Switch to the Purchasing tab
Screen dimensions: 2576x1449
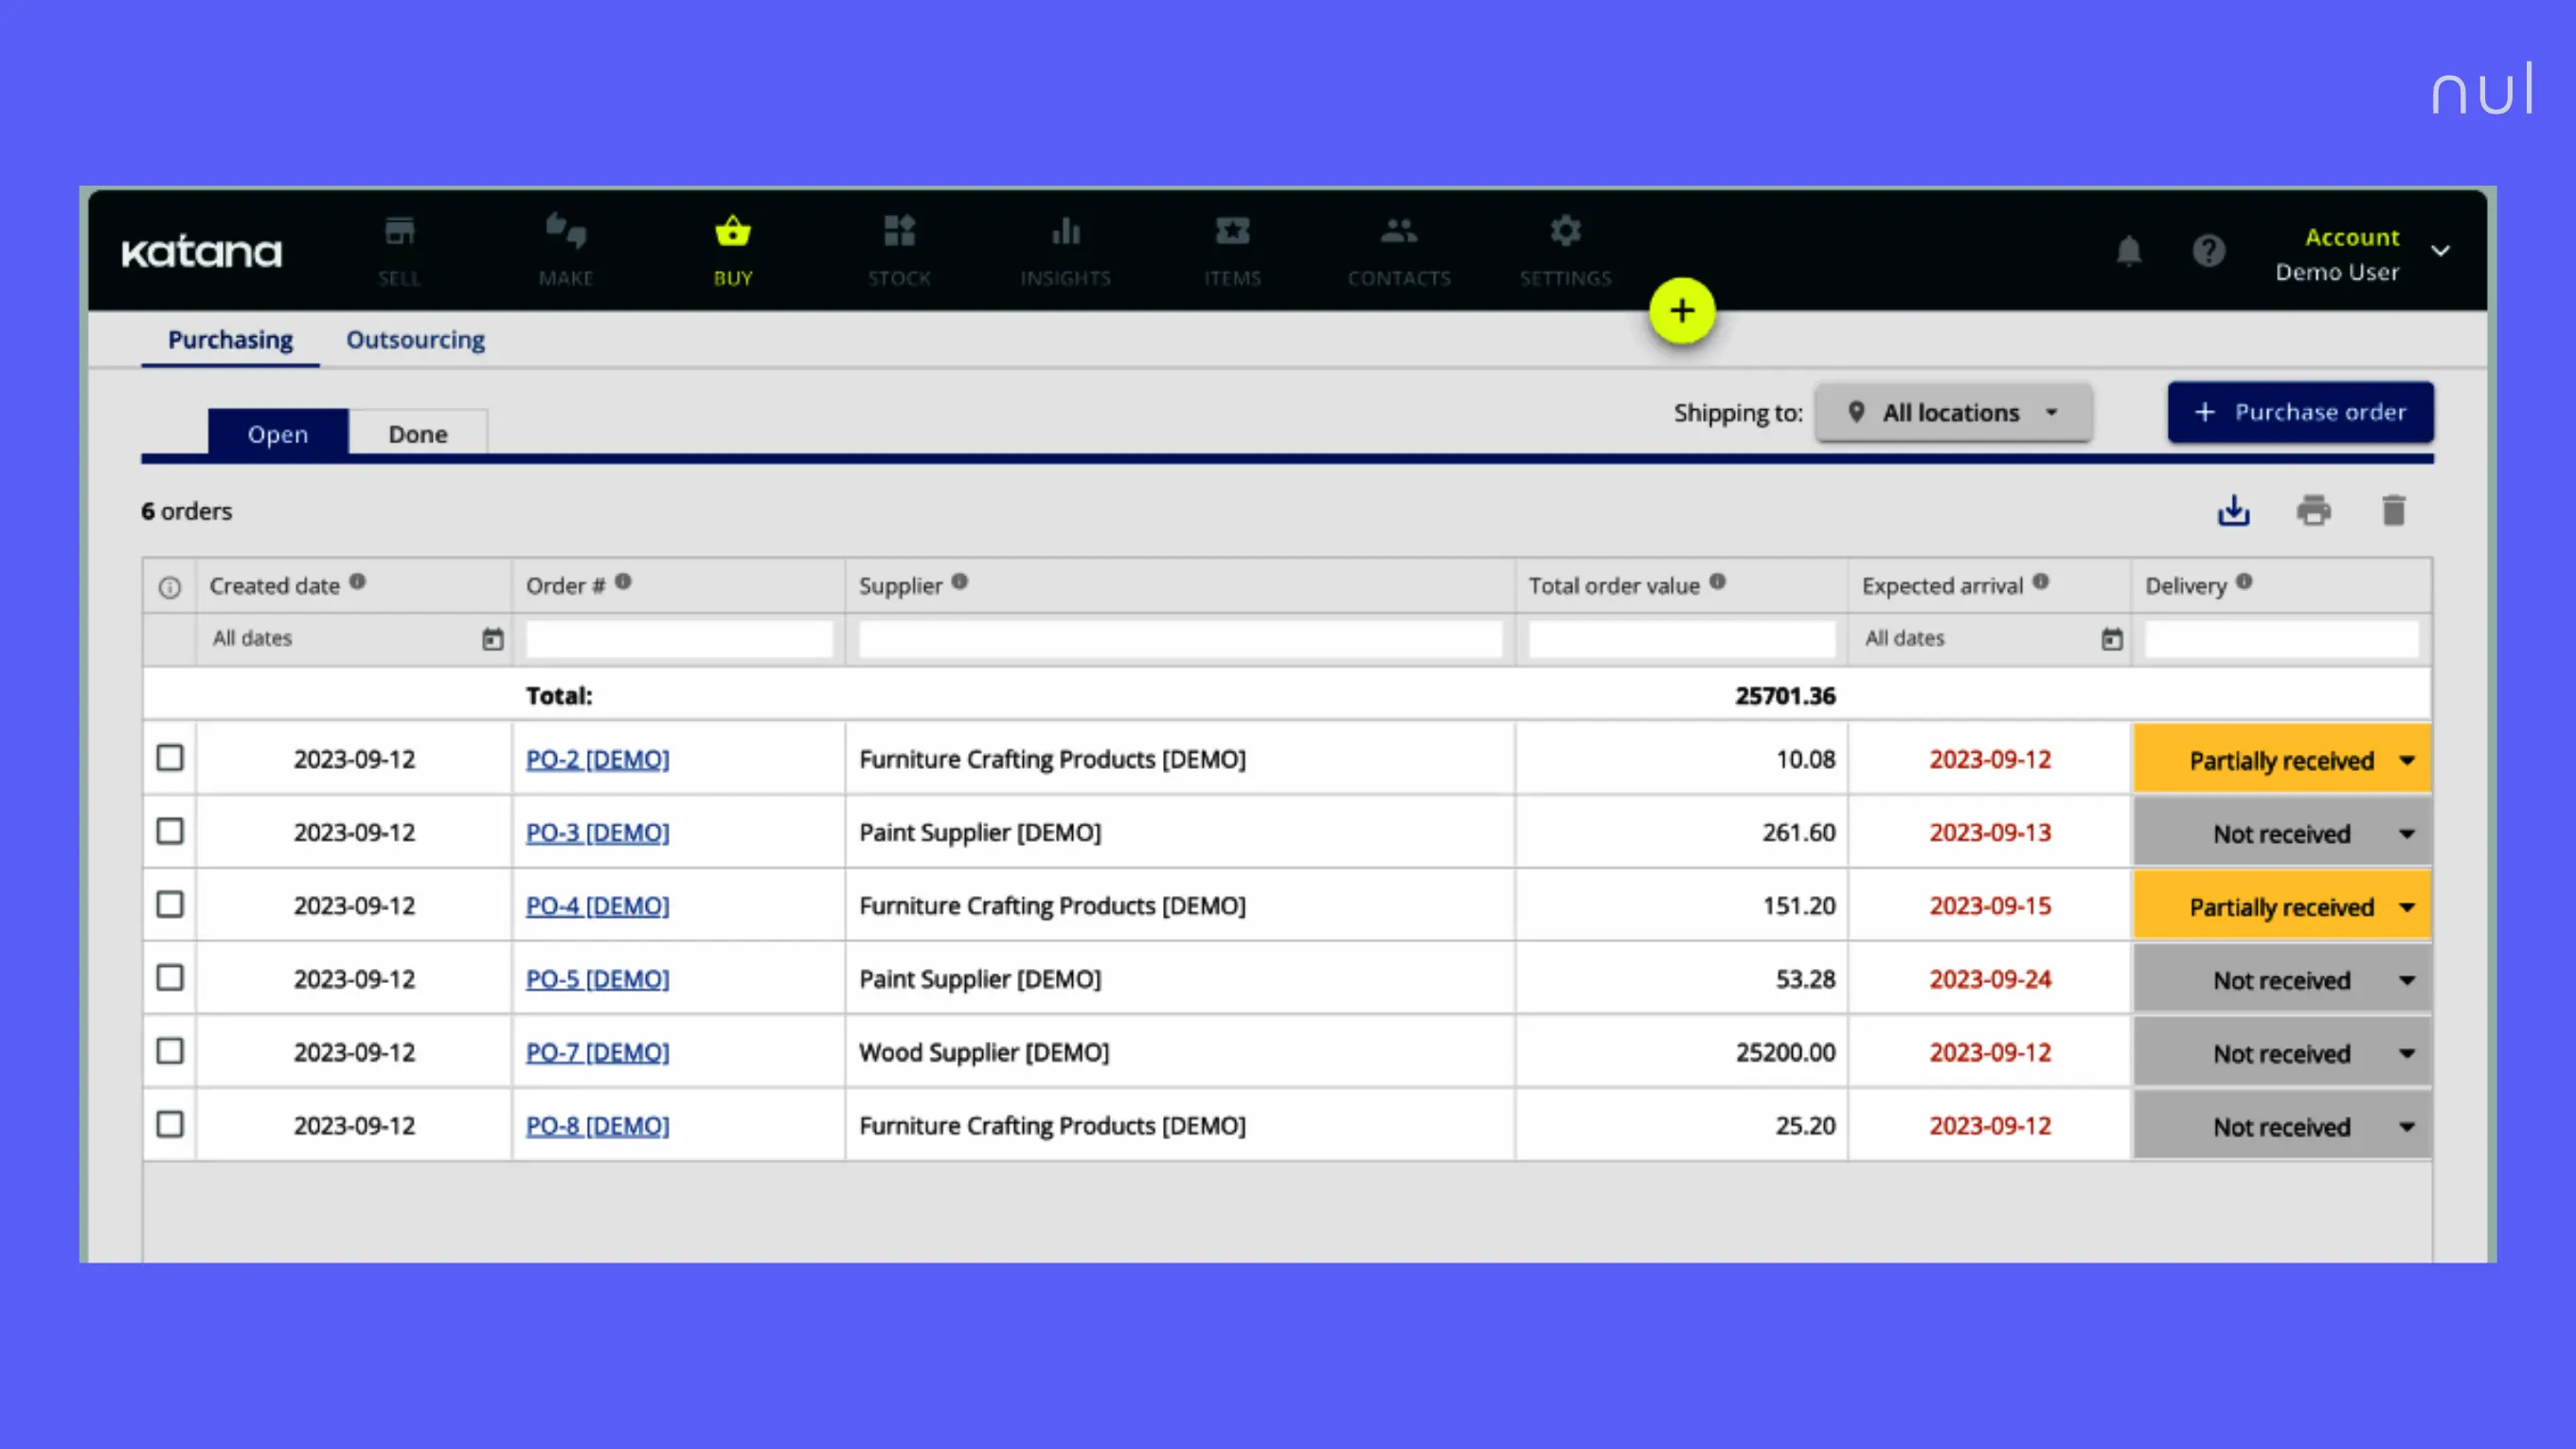pyautogui.click(x=230, y=340)
